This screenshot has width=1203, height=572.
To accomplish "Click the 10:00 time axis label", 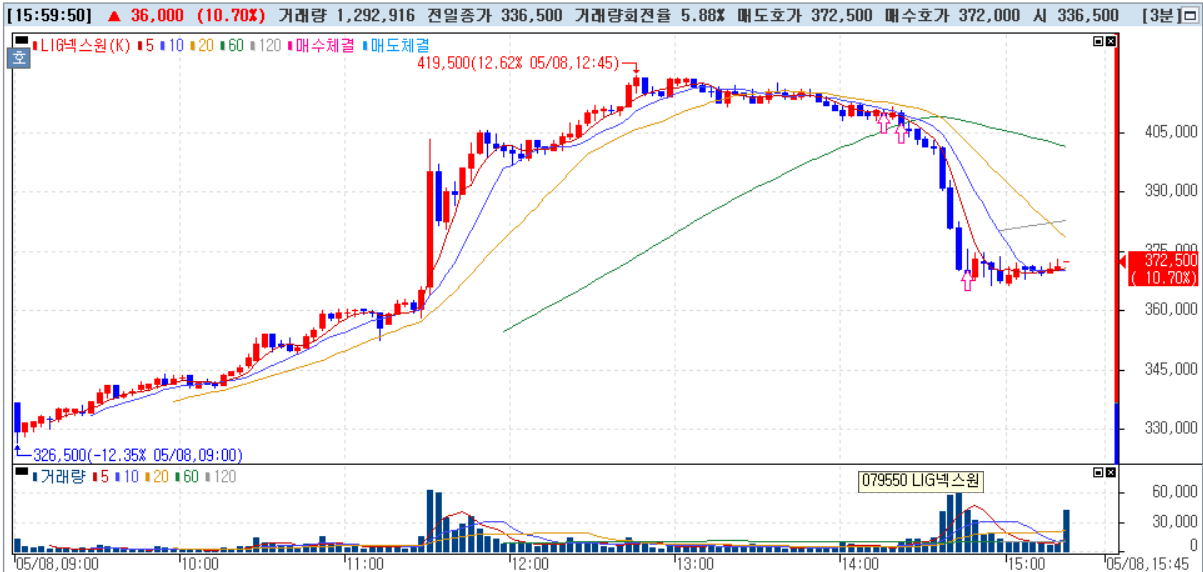I will tap(200, 563).
